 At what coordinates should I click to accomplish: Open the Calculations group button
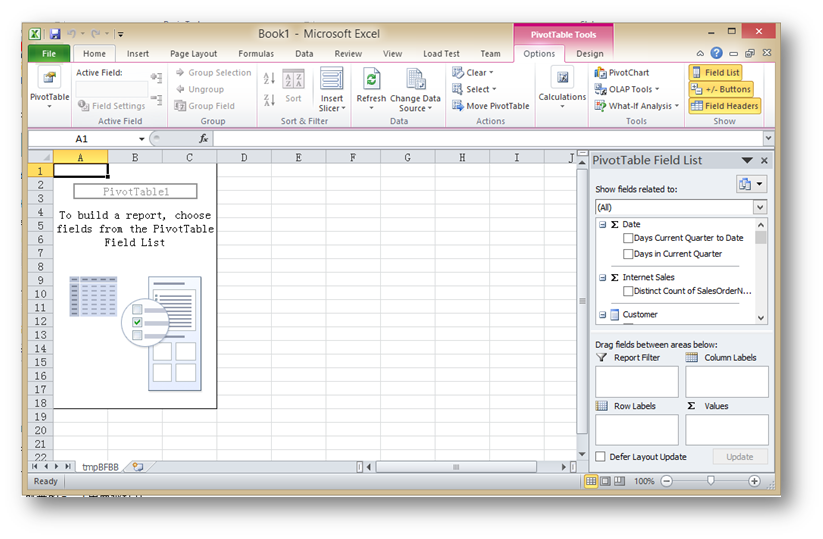tap(562, 87)
